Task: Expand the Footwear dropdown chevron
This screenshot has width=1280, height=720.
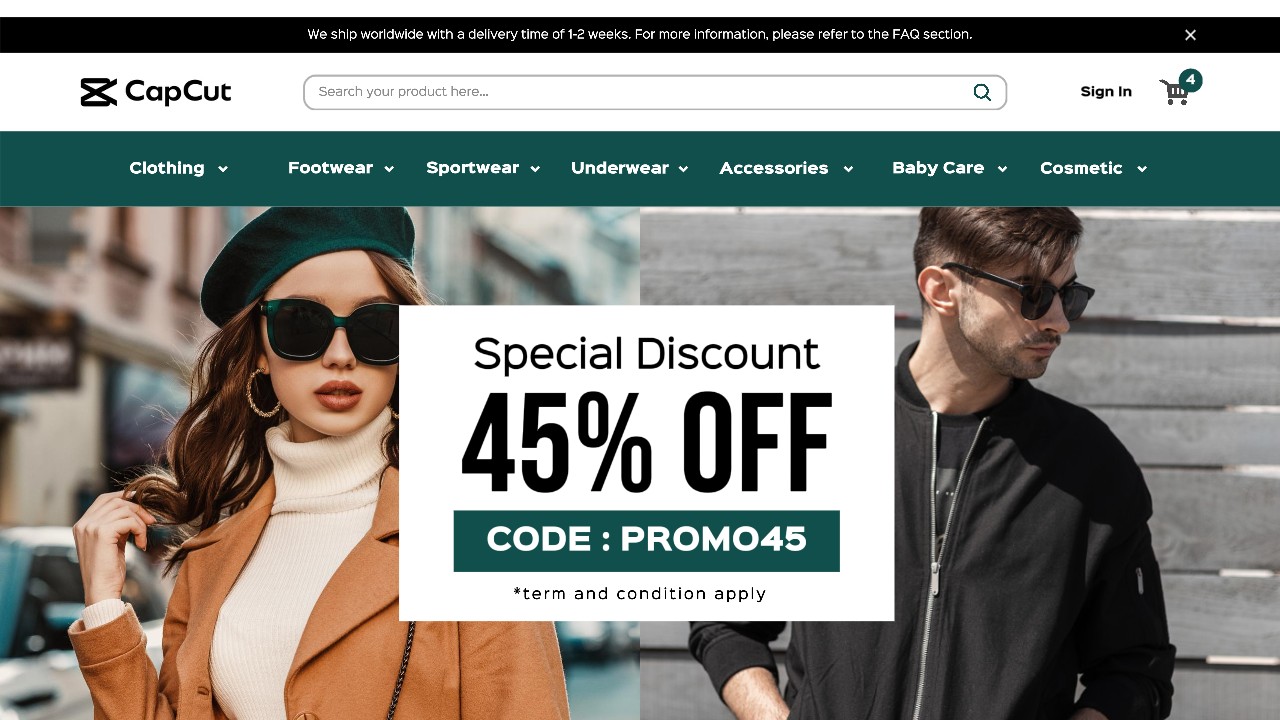Action: [389, 169]
